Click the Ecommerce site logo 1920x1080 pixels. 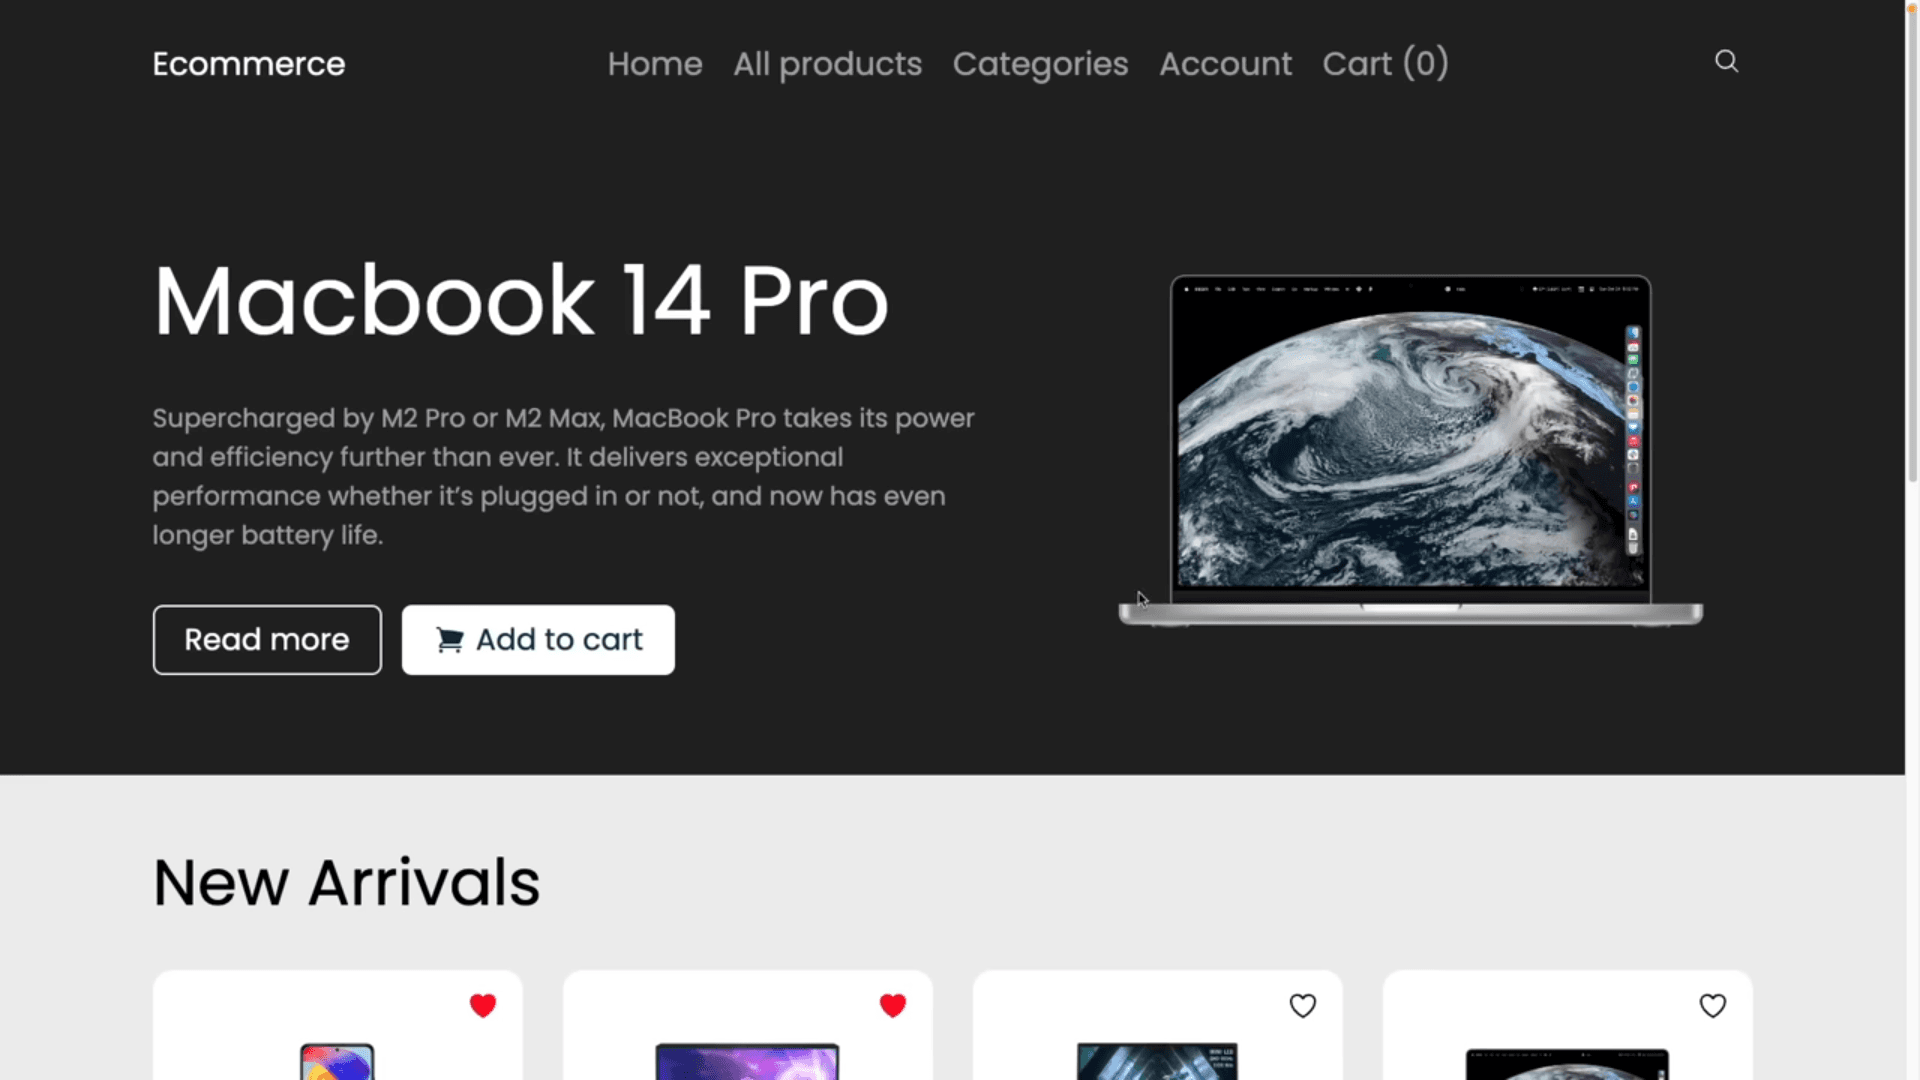(249, 64)
